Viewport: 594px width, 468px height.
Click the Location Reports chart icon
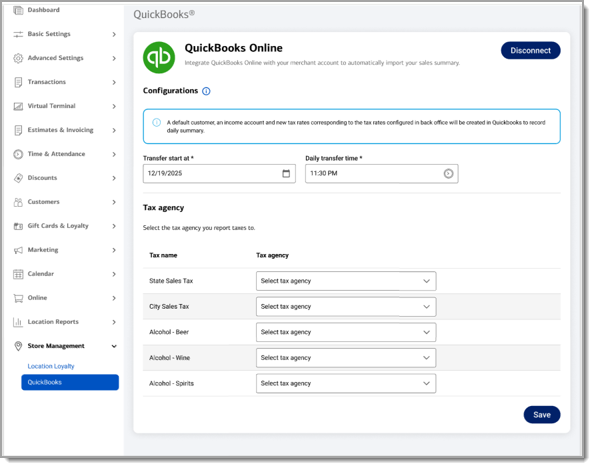click(18, 322)
